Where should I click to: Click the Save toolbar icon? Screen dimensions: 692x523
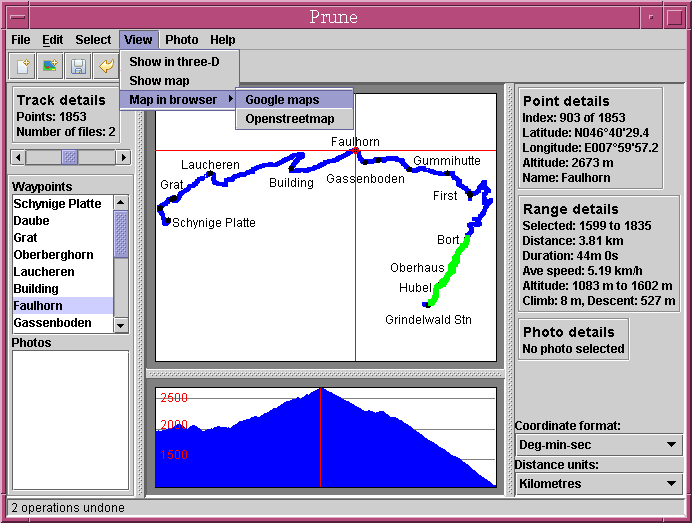[78, 67]
